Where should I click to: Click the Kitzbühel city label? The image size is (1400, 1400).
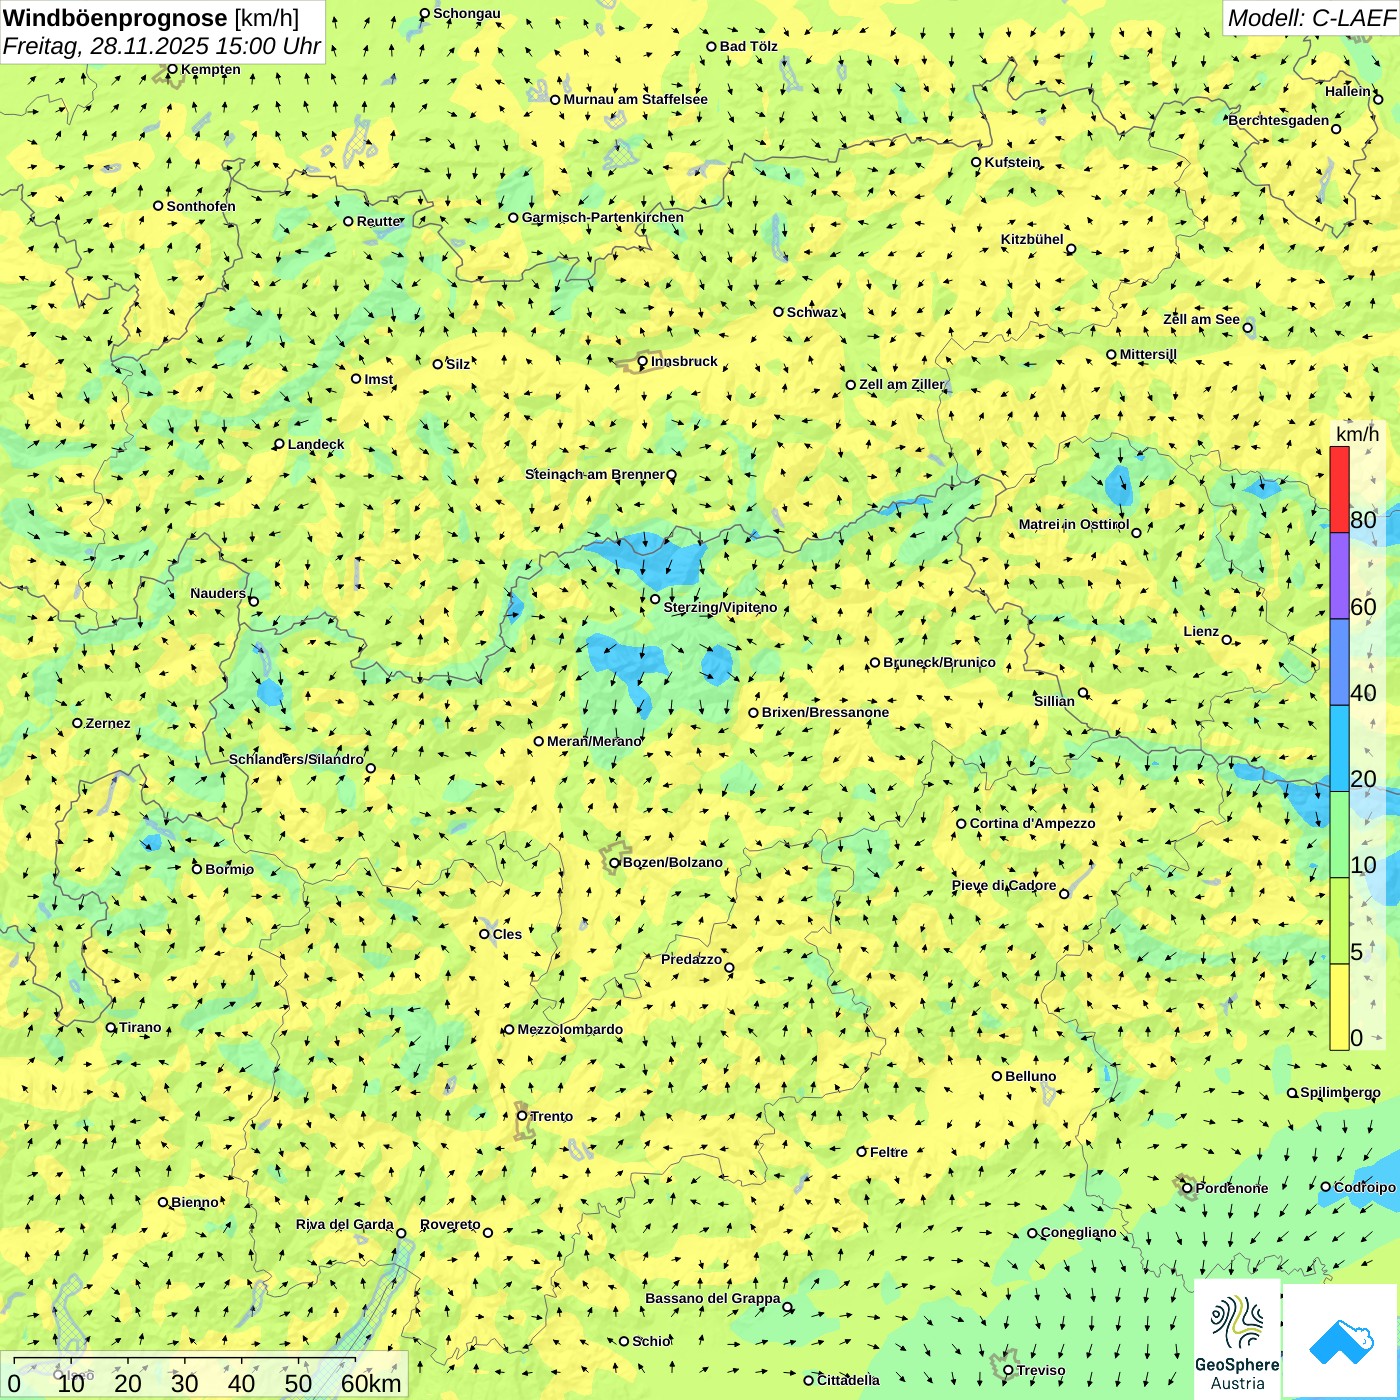click(1032, 239)
